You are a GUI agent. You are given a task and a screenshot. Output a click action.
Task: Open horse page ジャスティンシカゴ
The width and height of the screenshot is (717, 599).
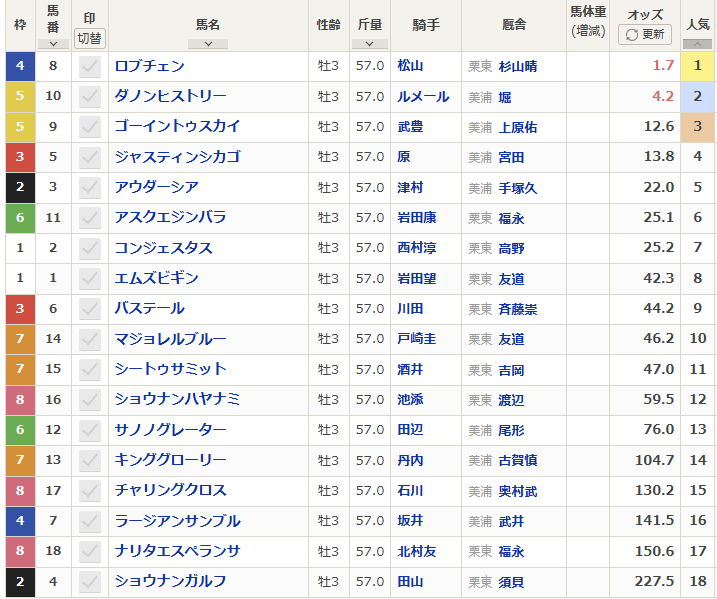click(x=177, y=157)
